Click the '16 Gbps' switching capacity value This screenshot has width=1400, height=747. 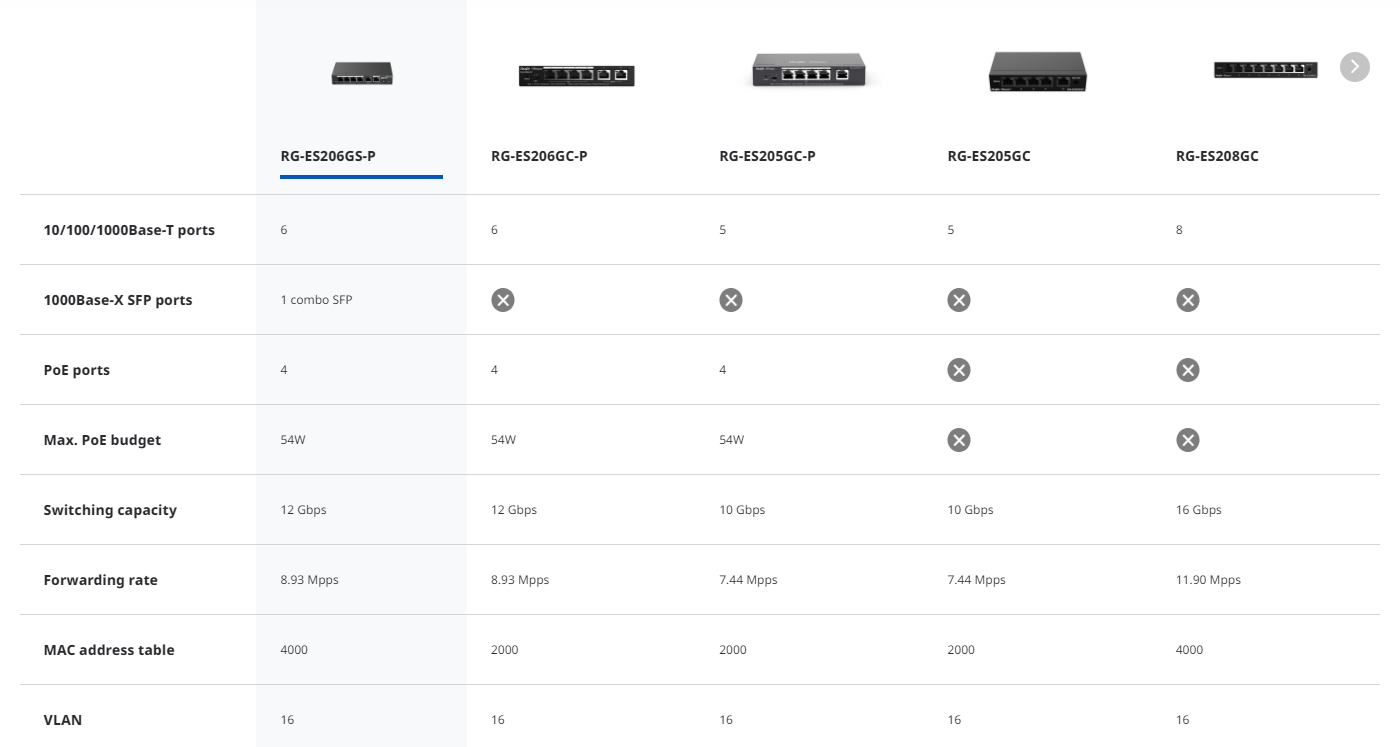[1199, 510]
